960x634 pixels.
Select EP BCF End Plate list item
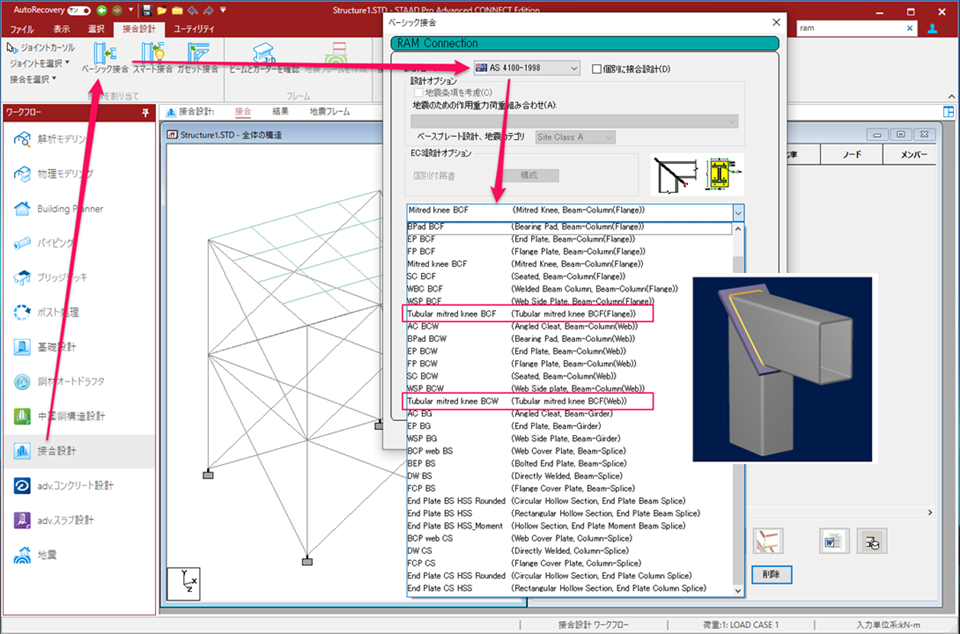pyautogui.click(x=569, y=239)
